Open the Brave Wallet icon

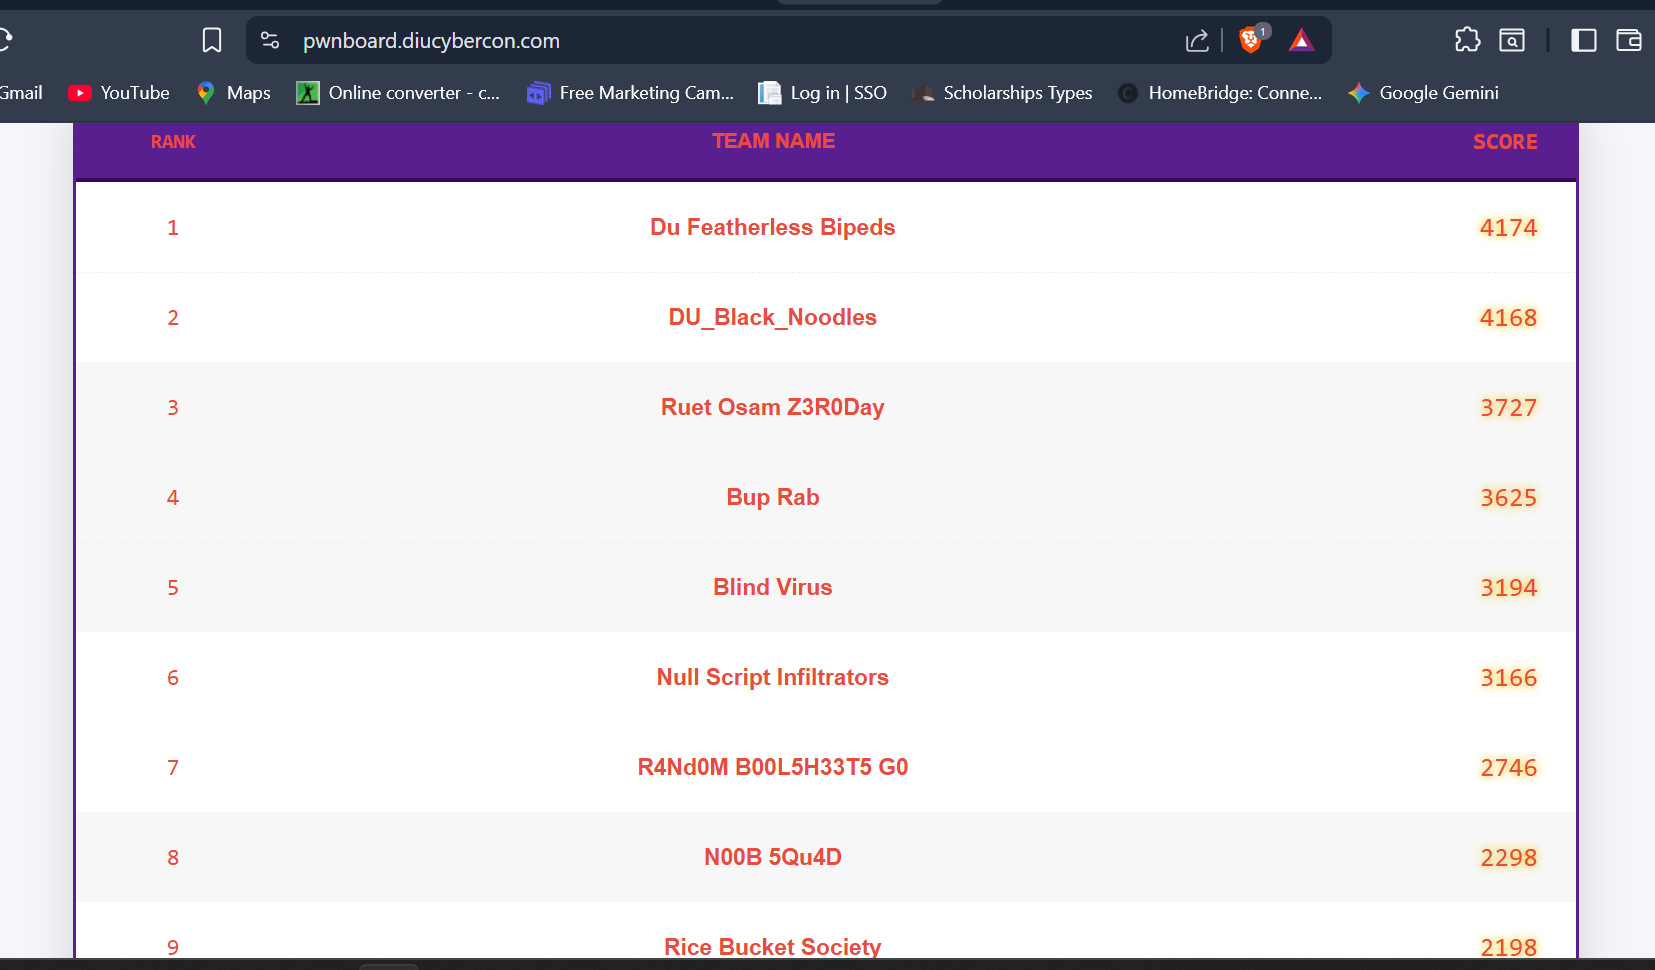(x=1629, y=40)
